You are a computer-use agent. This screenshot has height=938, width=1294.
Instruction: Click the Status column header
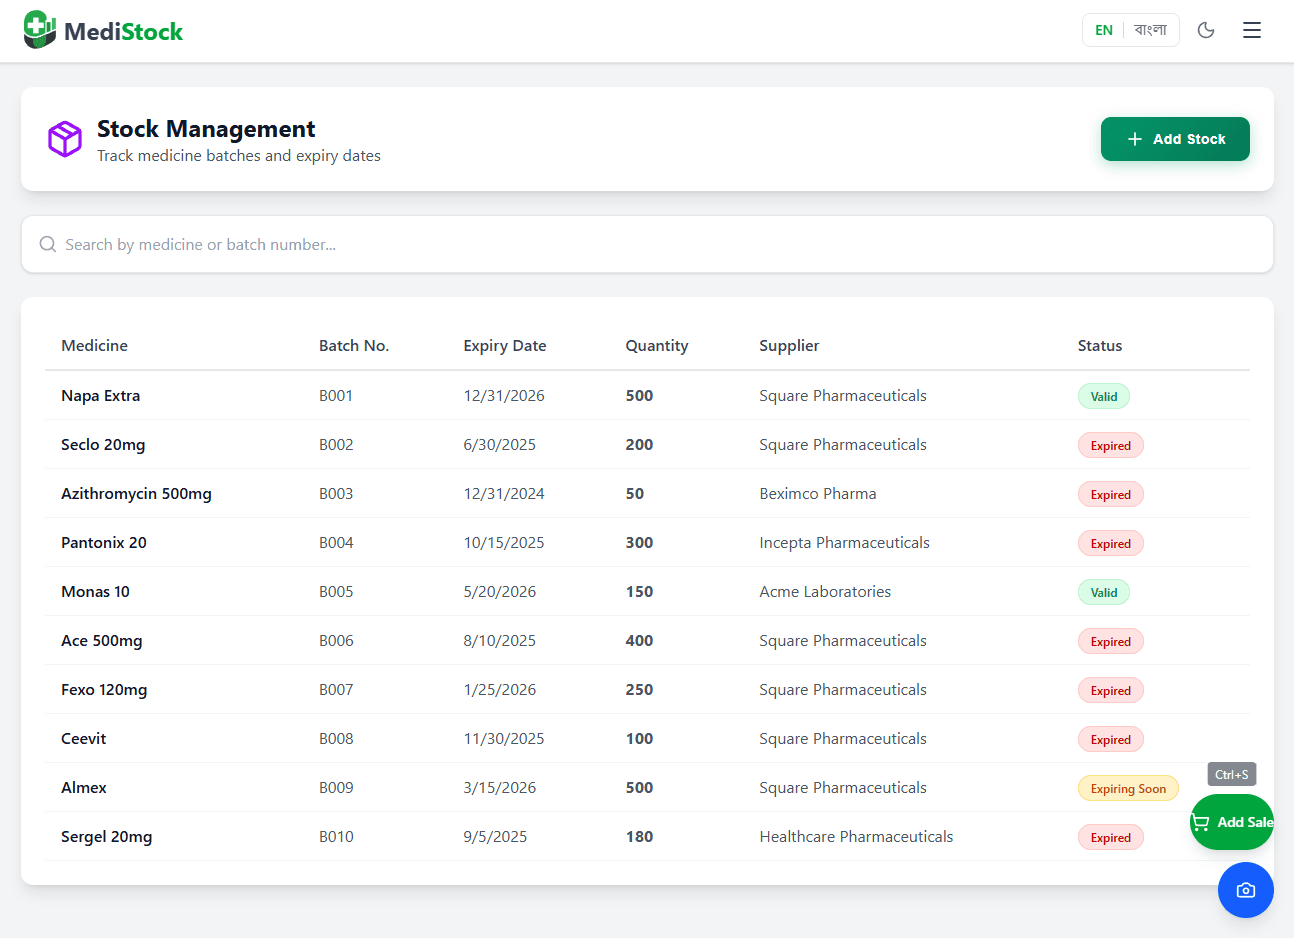(1099, 346)
